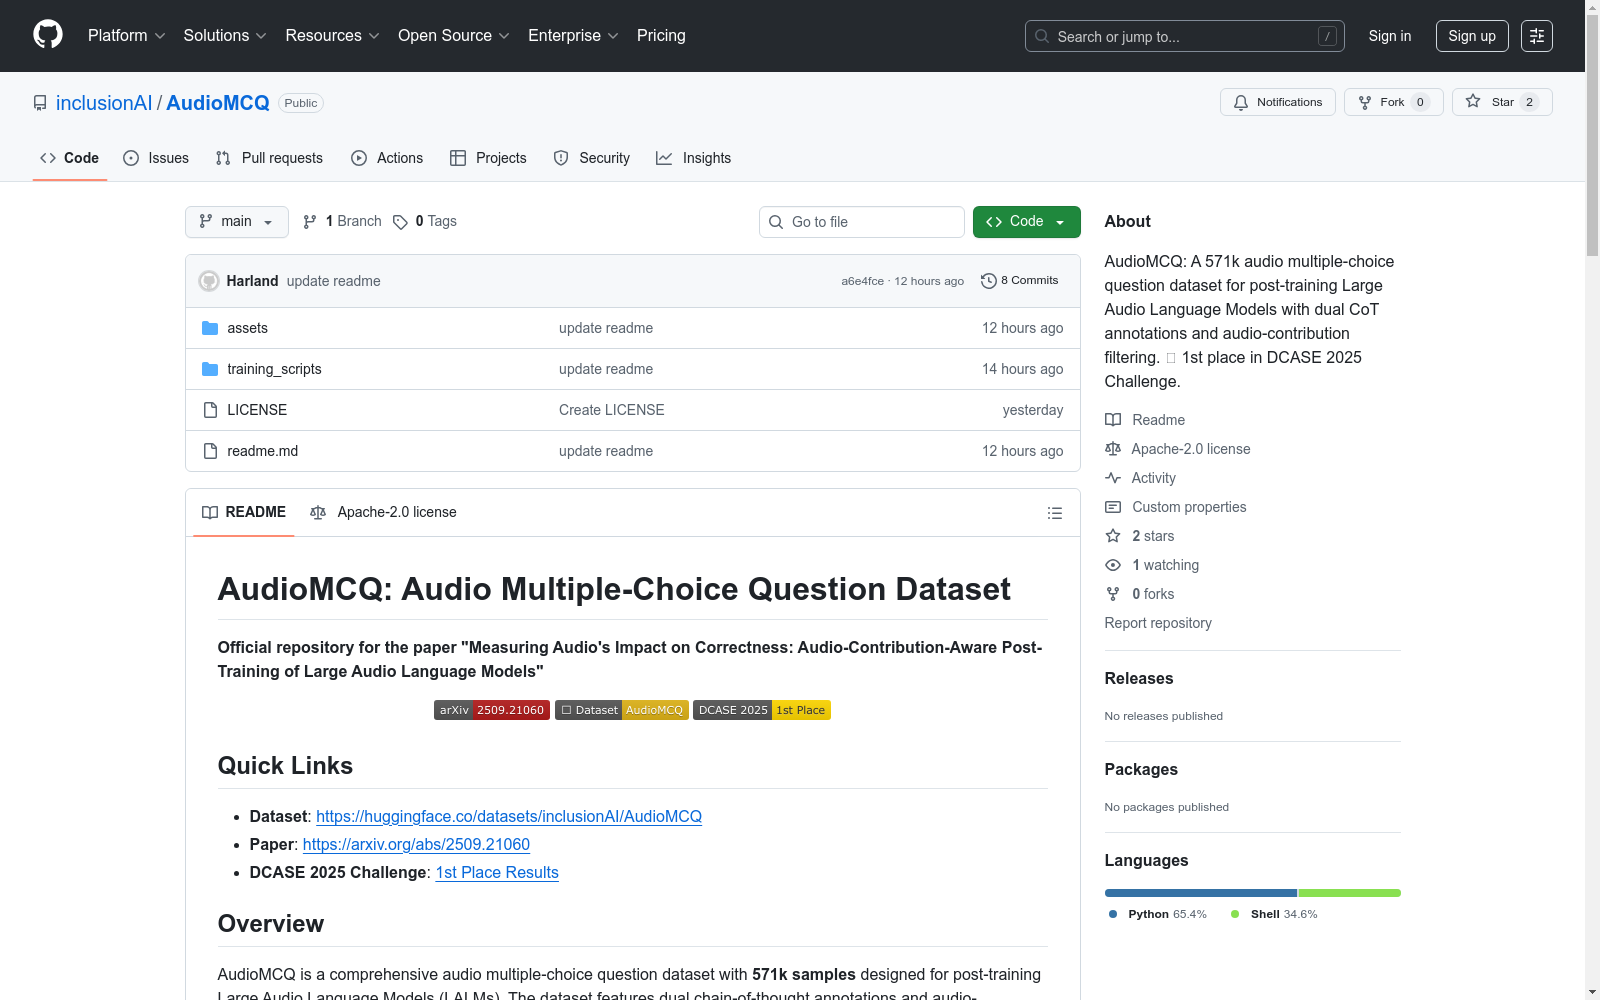Click the readme.md file icon

210,451
